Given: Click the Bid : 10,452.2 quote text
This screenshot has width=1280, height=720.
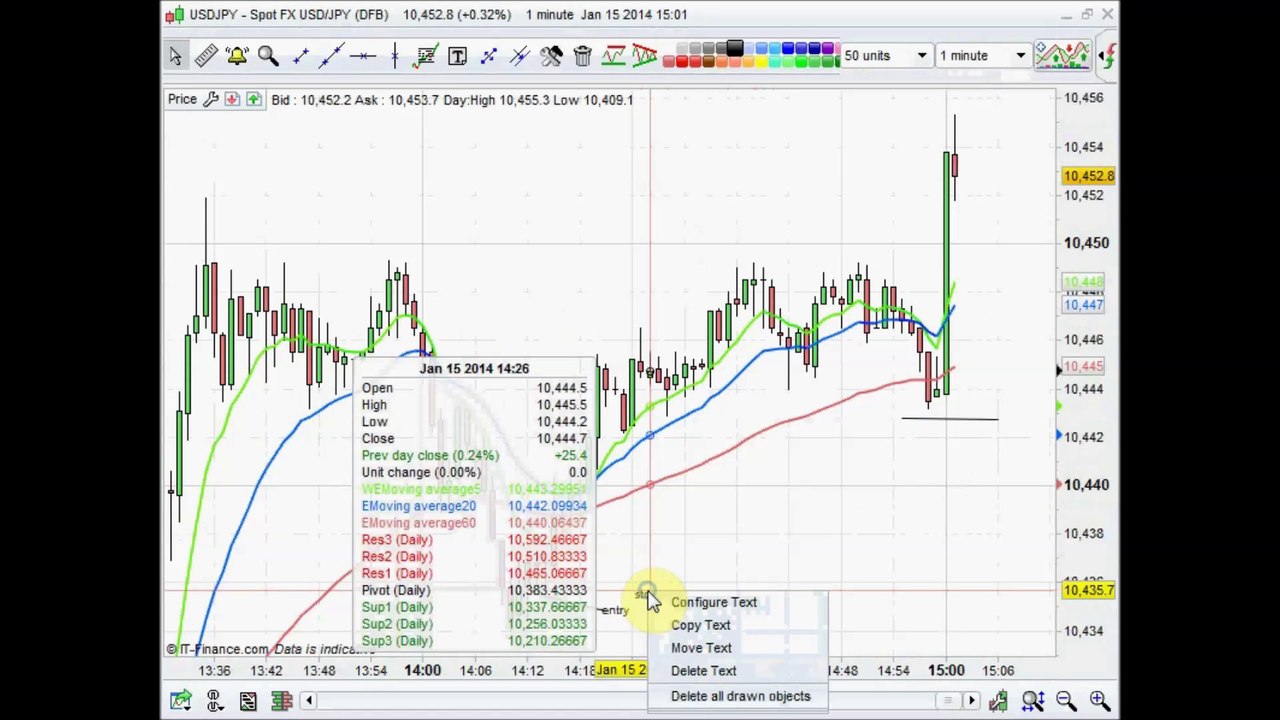Looking at the screenshot, I should (311, 99).
